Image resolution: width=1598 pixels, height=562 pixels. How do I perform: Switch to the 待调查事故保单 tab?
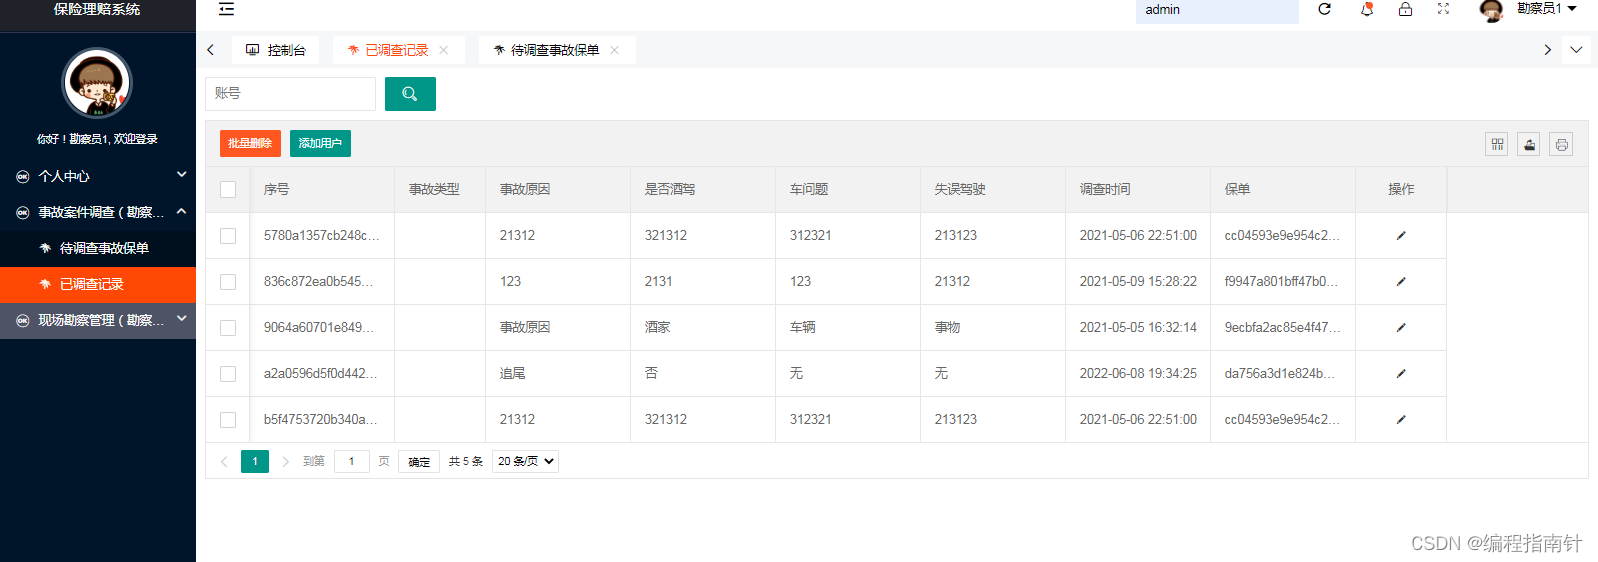(554, 50)
